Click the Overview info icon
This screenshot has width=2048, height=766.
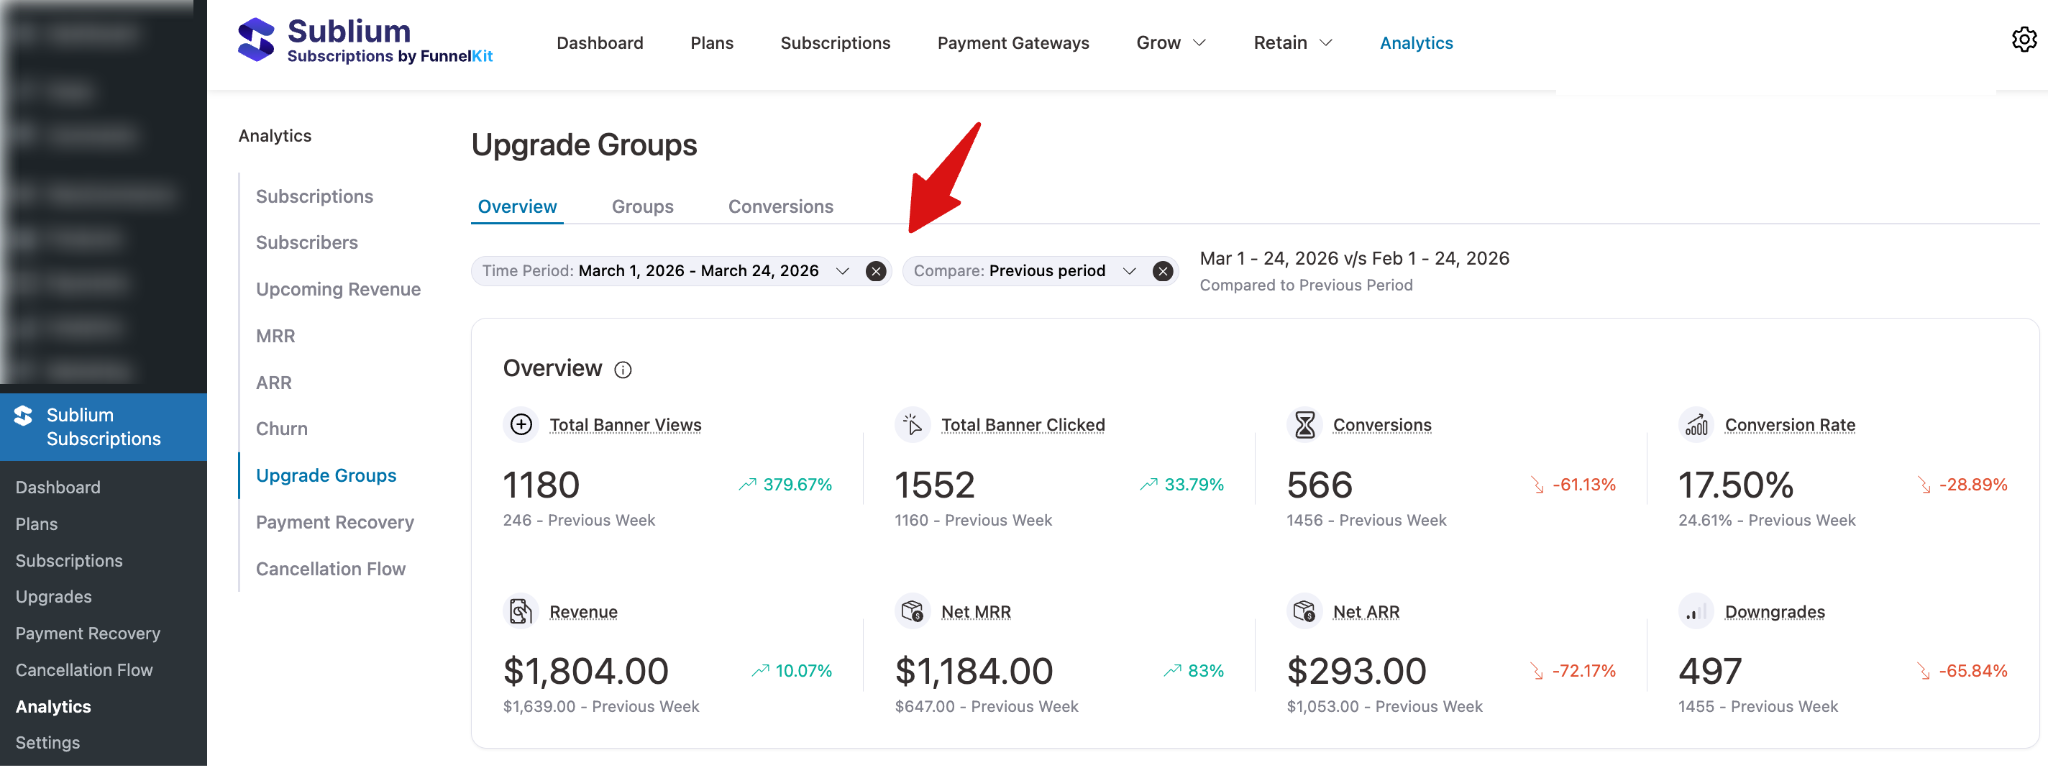coord(623,370)
